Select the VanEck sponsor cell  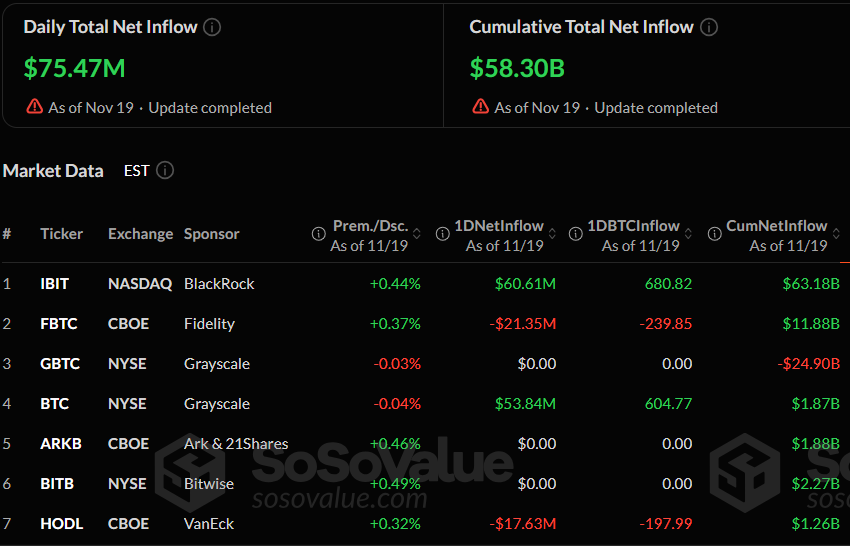click(x=209, y=524)
